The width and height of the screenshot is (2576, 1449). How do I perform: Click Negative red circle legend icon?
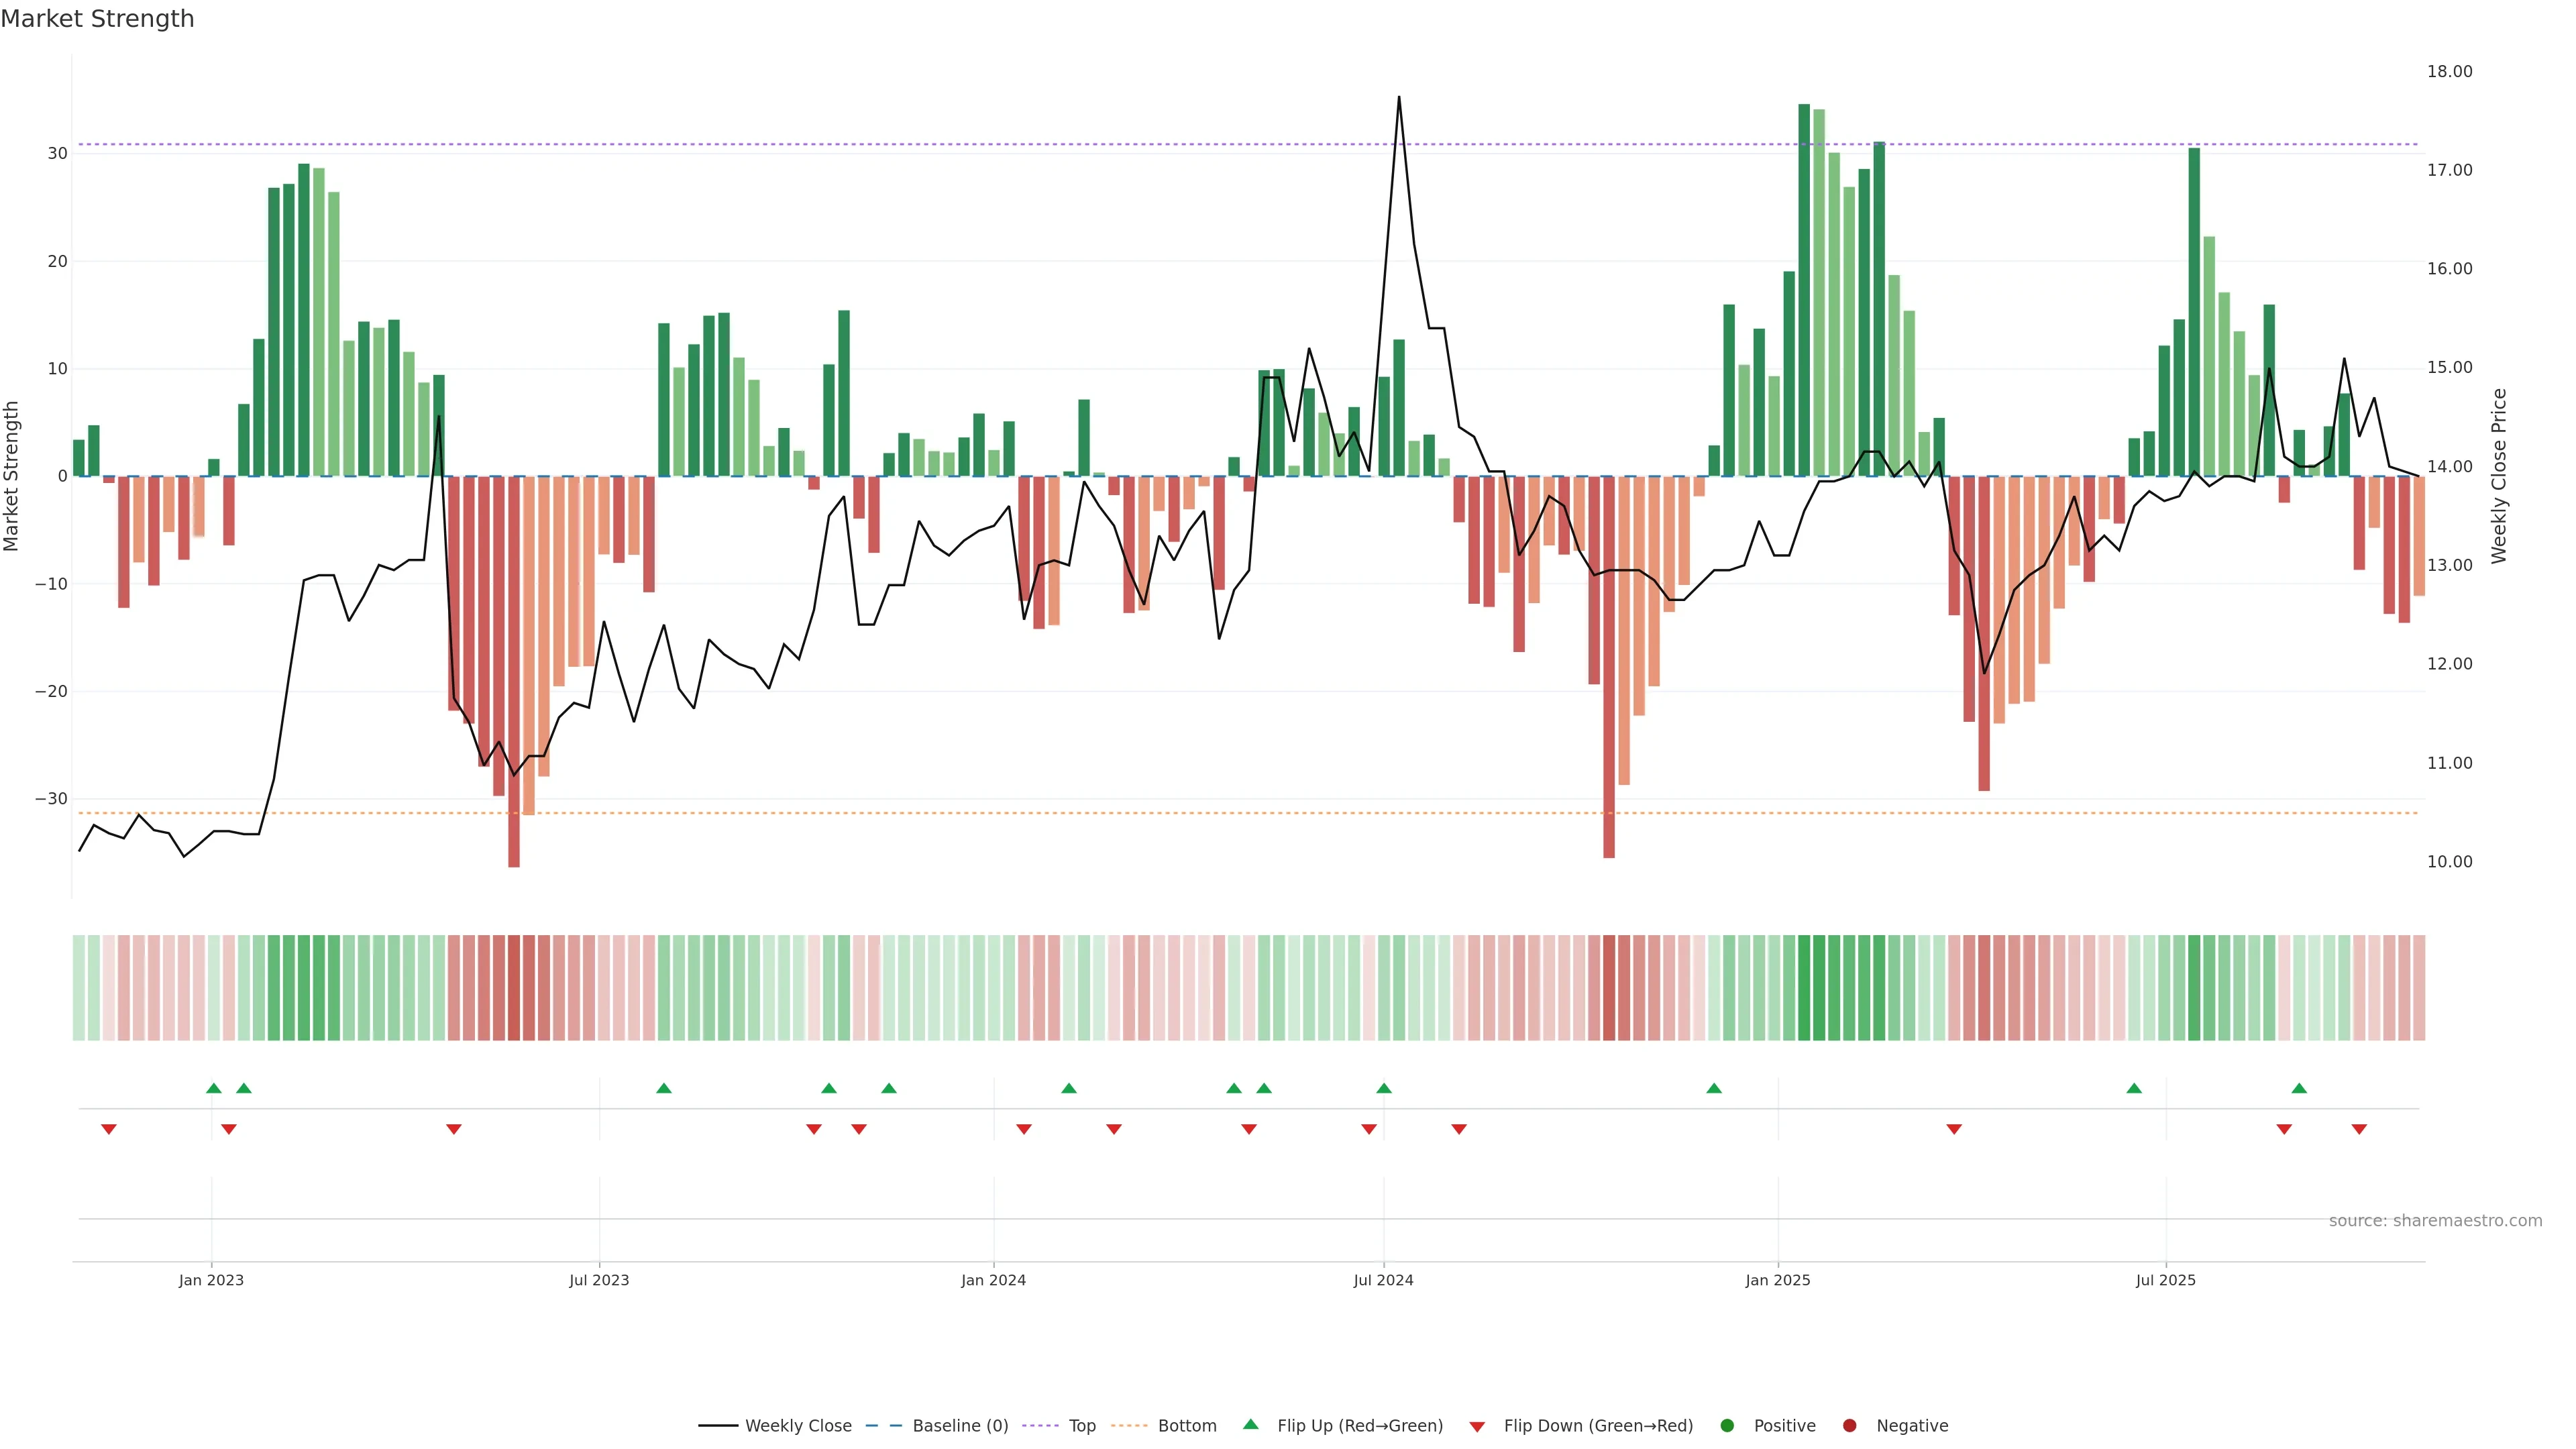(x=1849, y=1426)
